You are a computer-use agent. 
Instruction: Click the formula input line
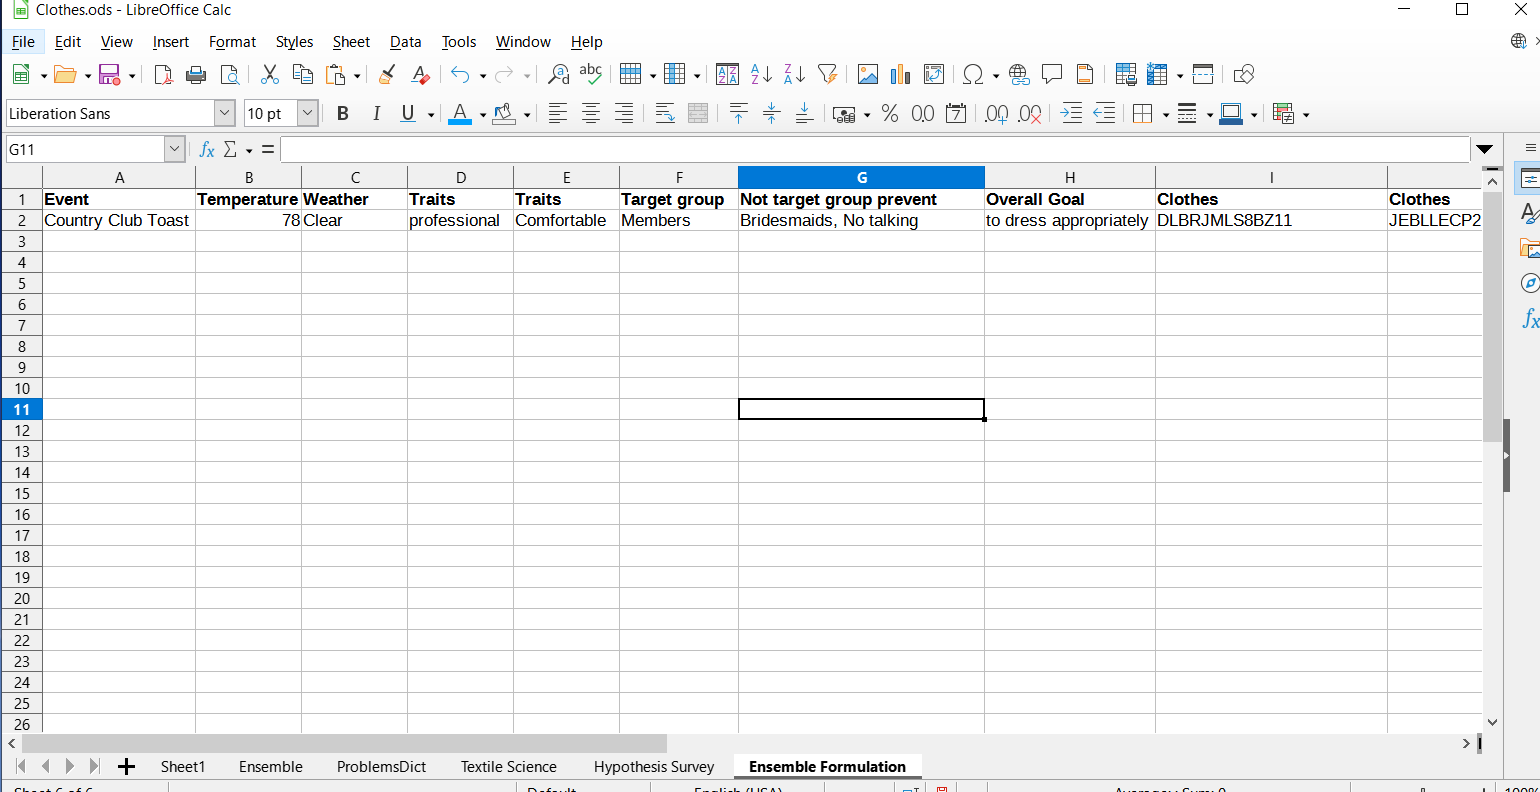pos(875,150)
